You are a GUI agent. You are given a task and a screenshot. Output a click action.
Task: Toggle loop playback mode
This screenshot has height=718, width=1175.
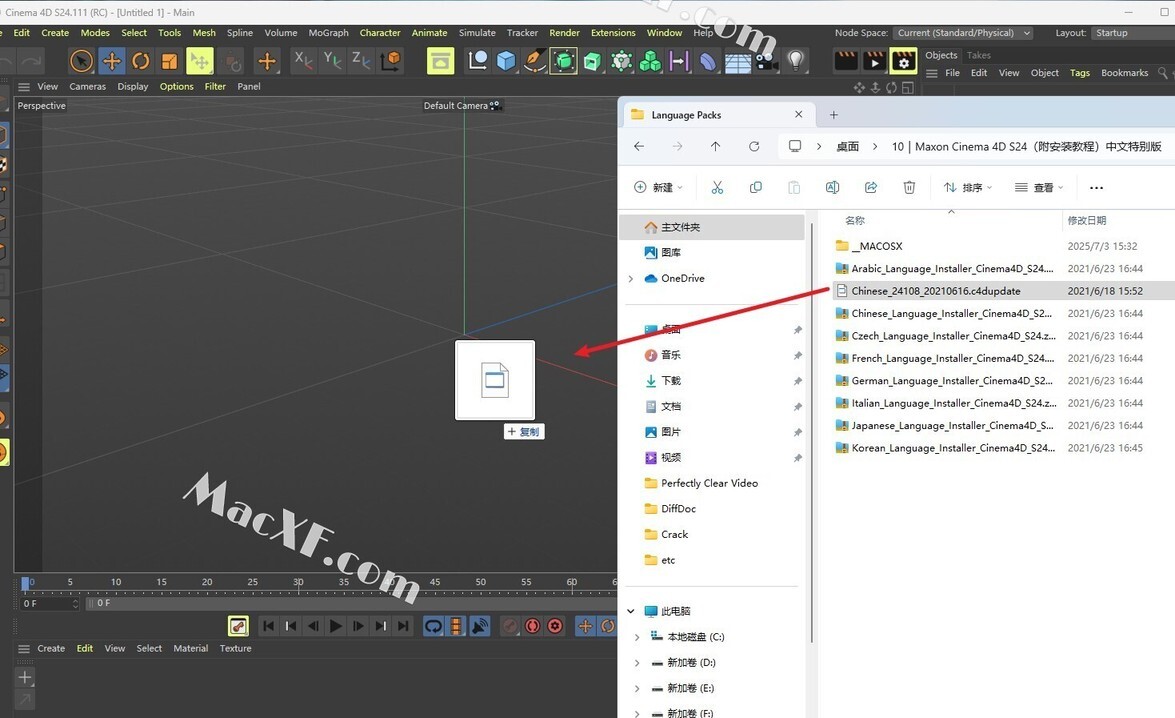coord(433,626)
